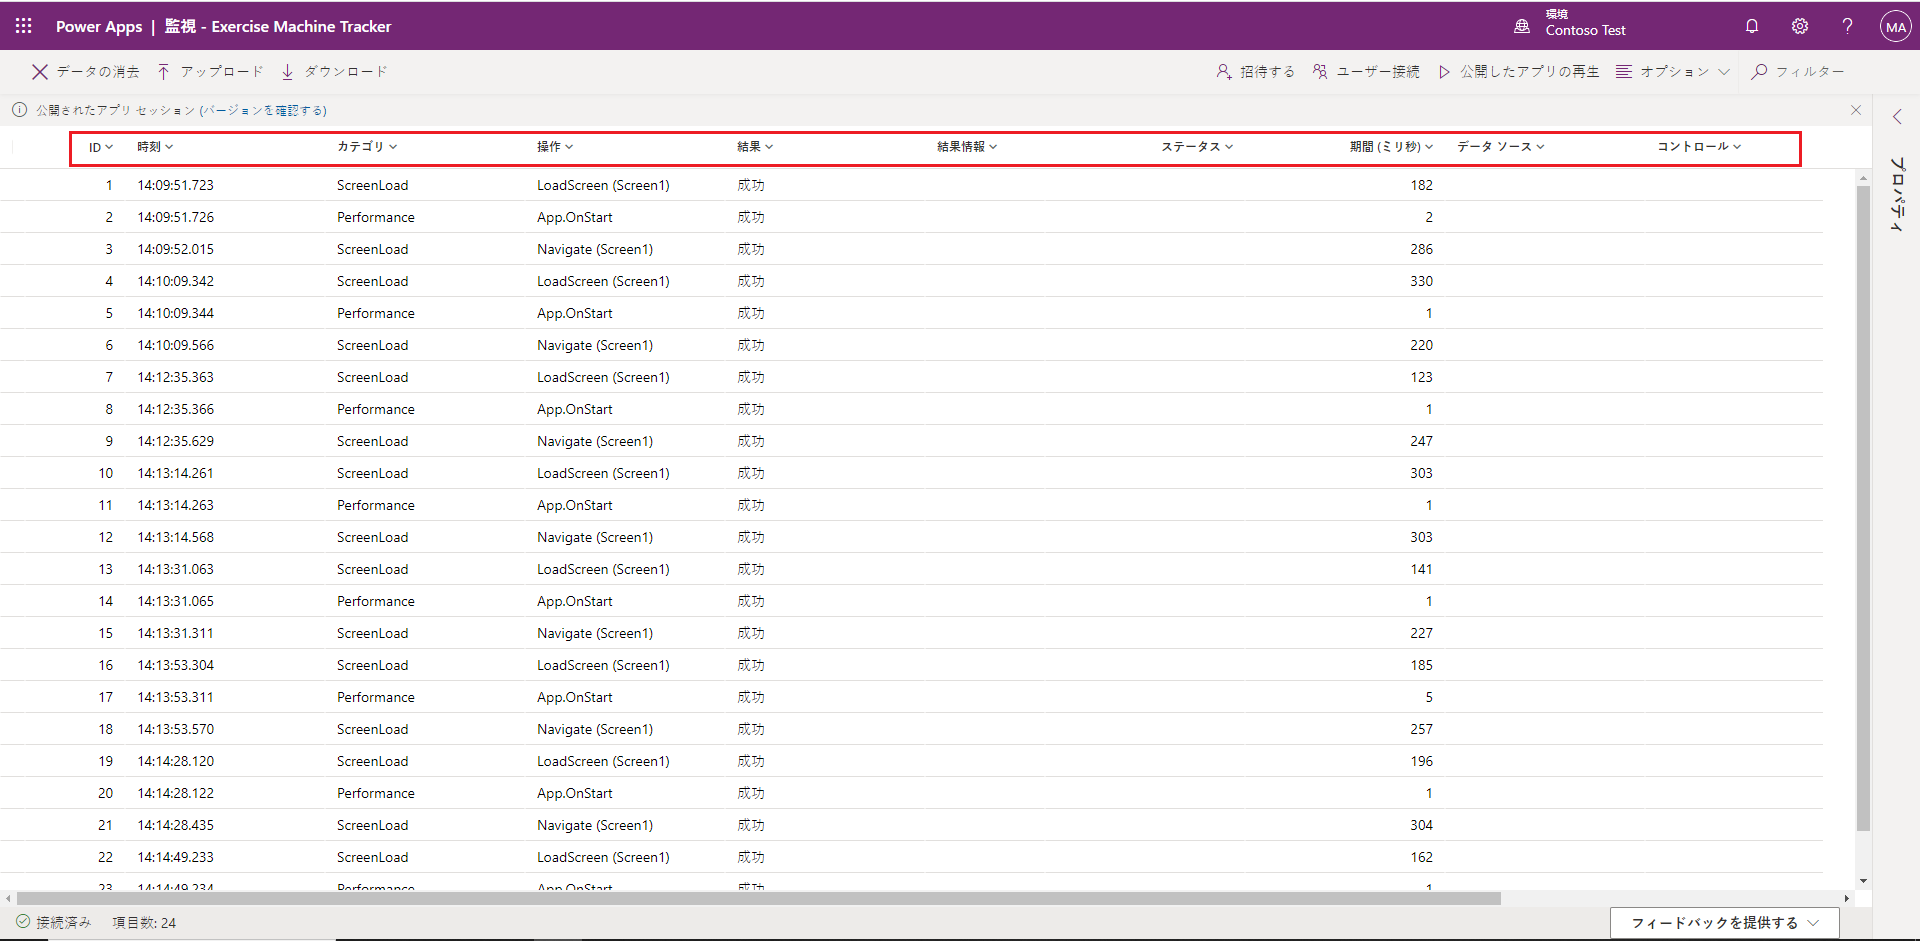Select time 14:09:51.723 in row 1
This screenshot has width=1920, height=941.
click(x=176, y=185)
